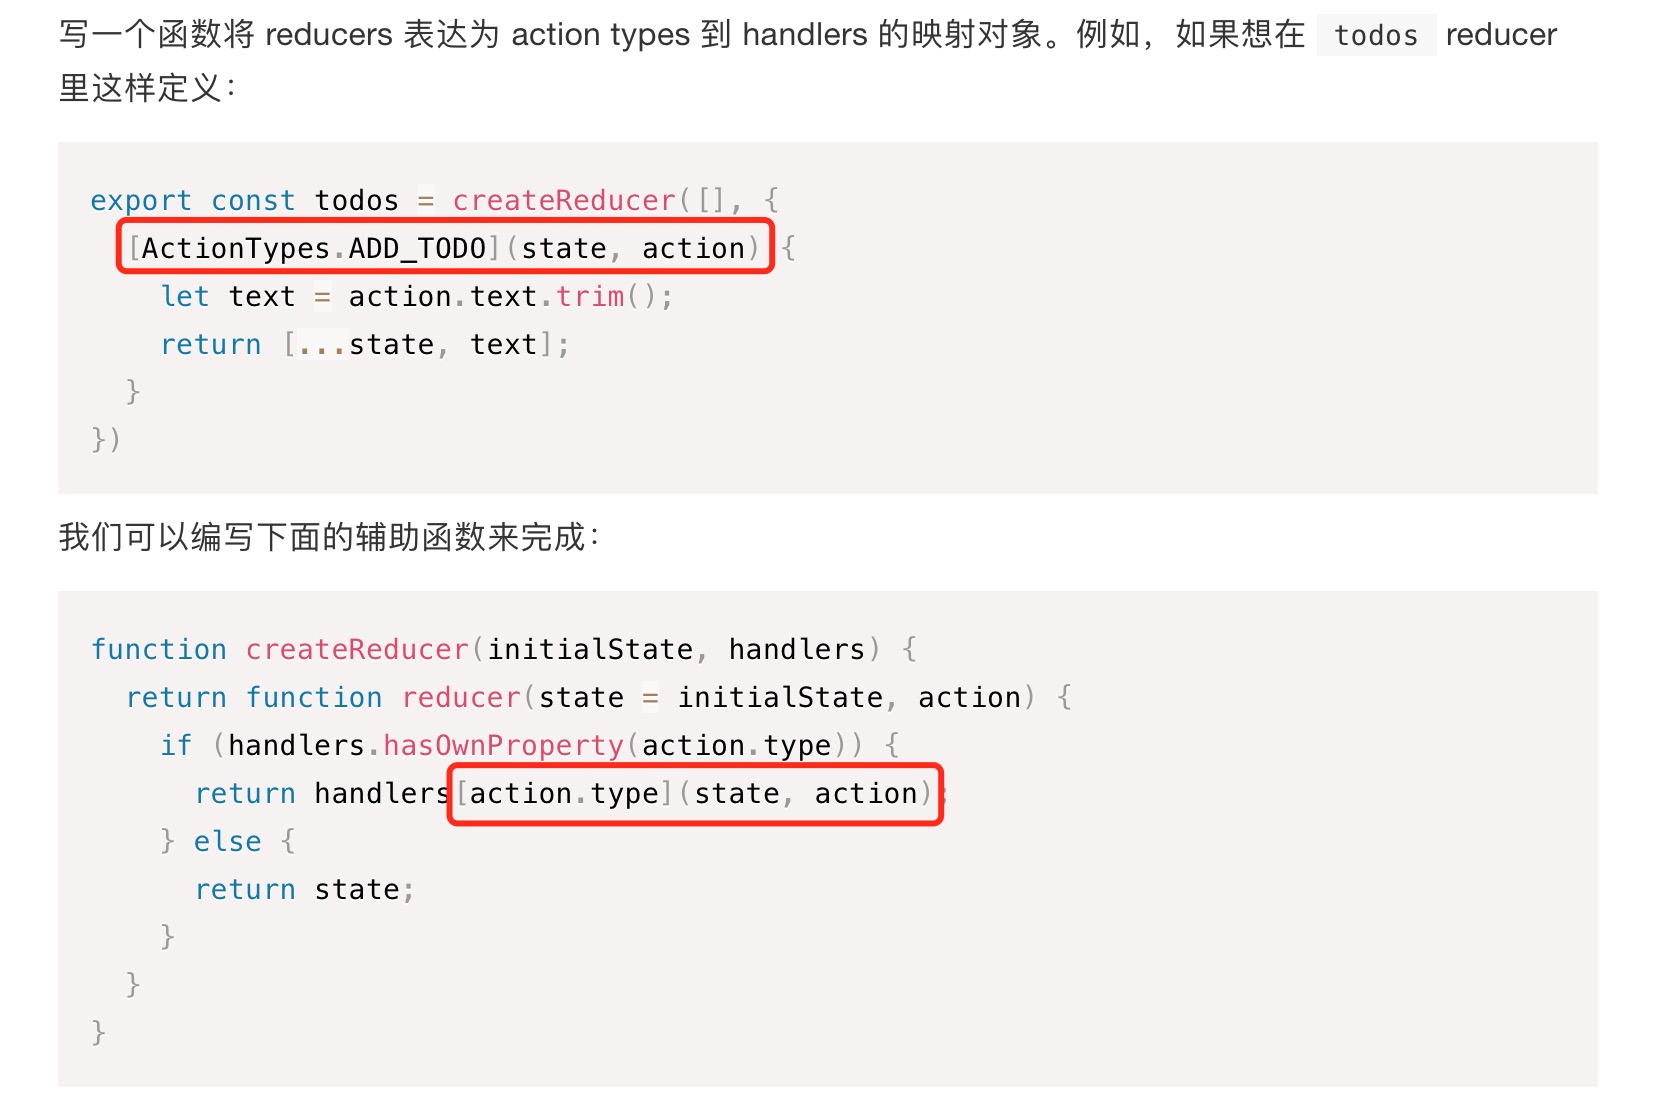Click "initialState" default value after equals sign

tap(780, 698)
